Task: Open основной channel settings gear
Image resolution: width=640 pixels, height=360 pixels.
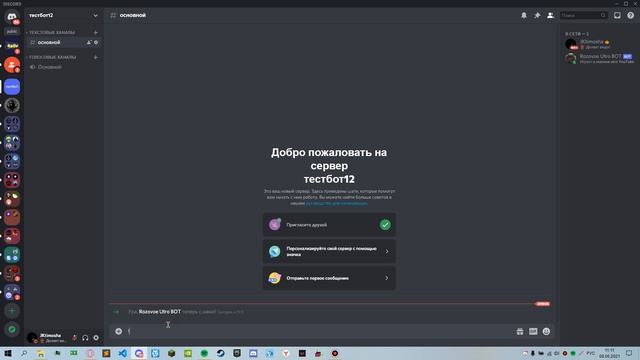Action: 96,42
